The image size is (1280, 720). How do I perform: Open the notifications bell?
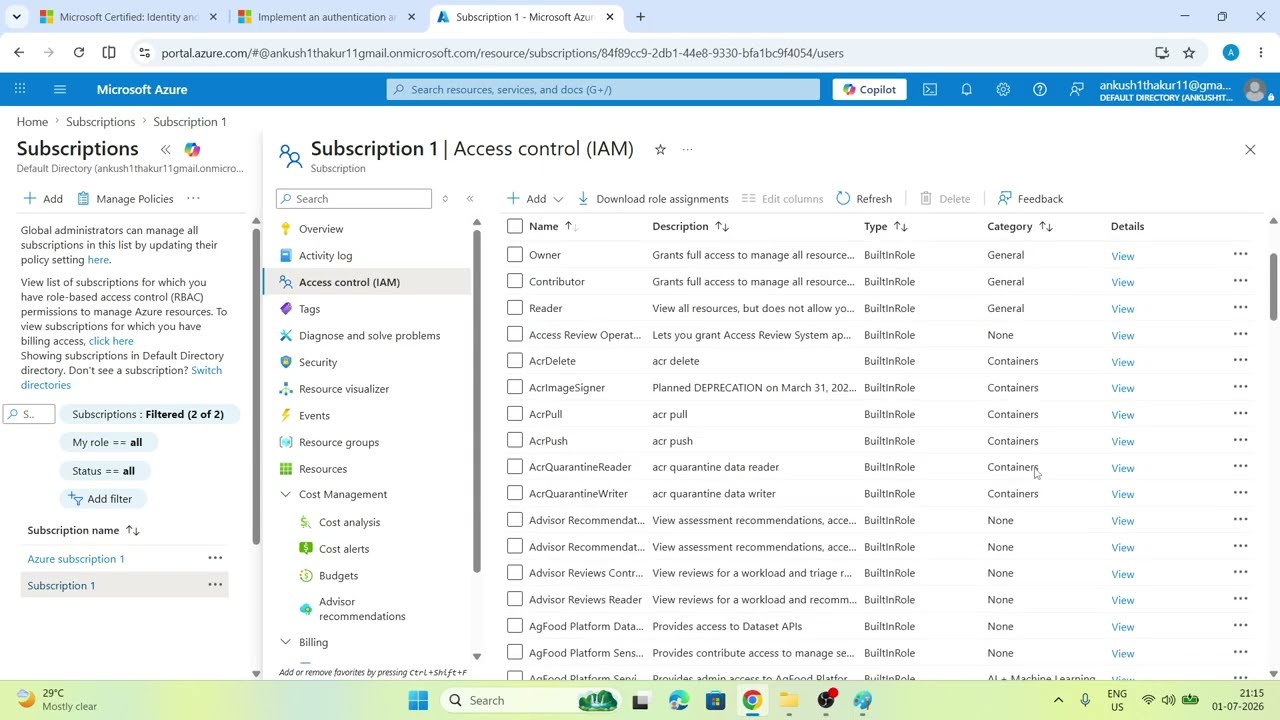pos(966,89)
